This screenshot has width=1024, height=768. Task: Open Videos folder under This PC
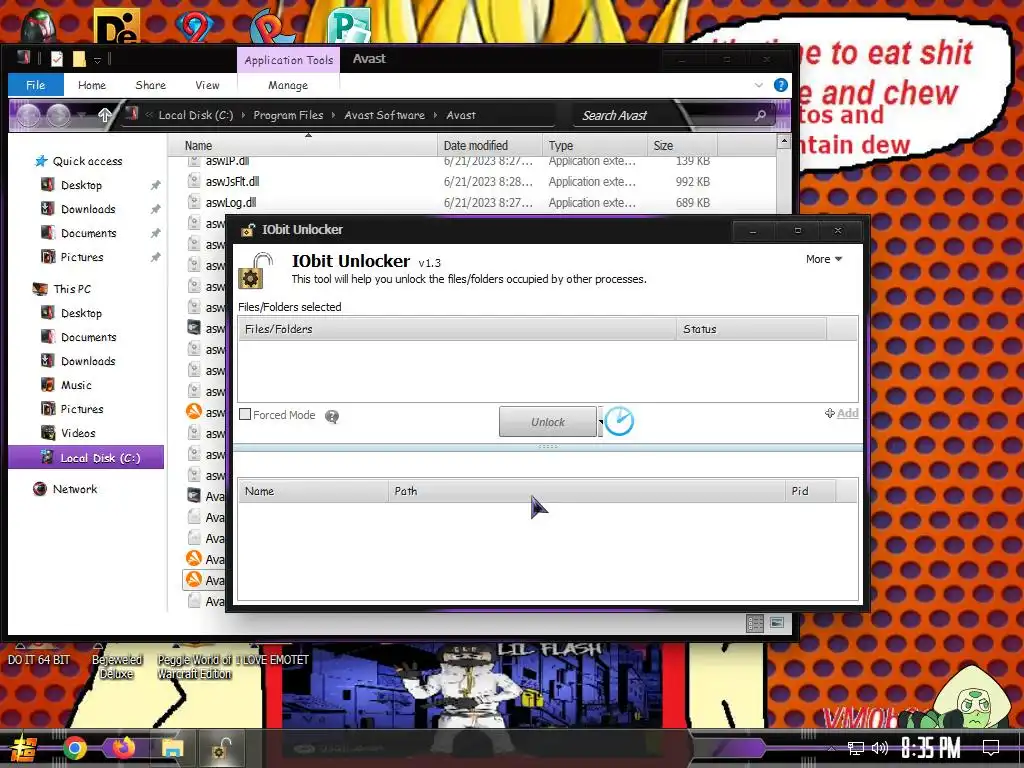pos(78,433)
